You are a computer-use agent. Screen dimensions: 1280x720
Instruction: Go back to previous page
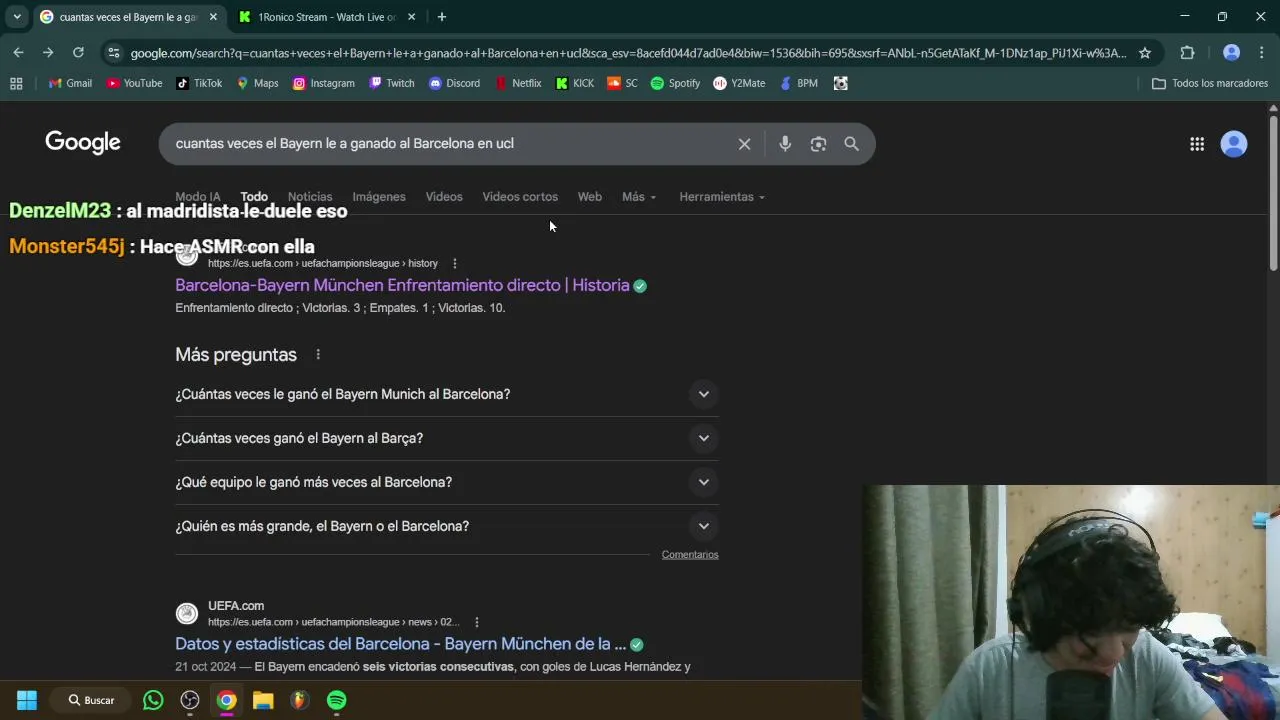coord(18,53)
